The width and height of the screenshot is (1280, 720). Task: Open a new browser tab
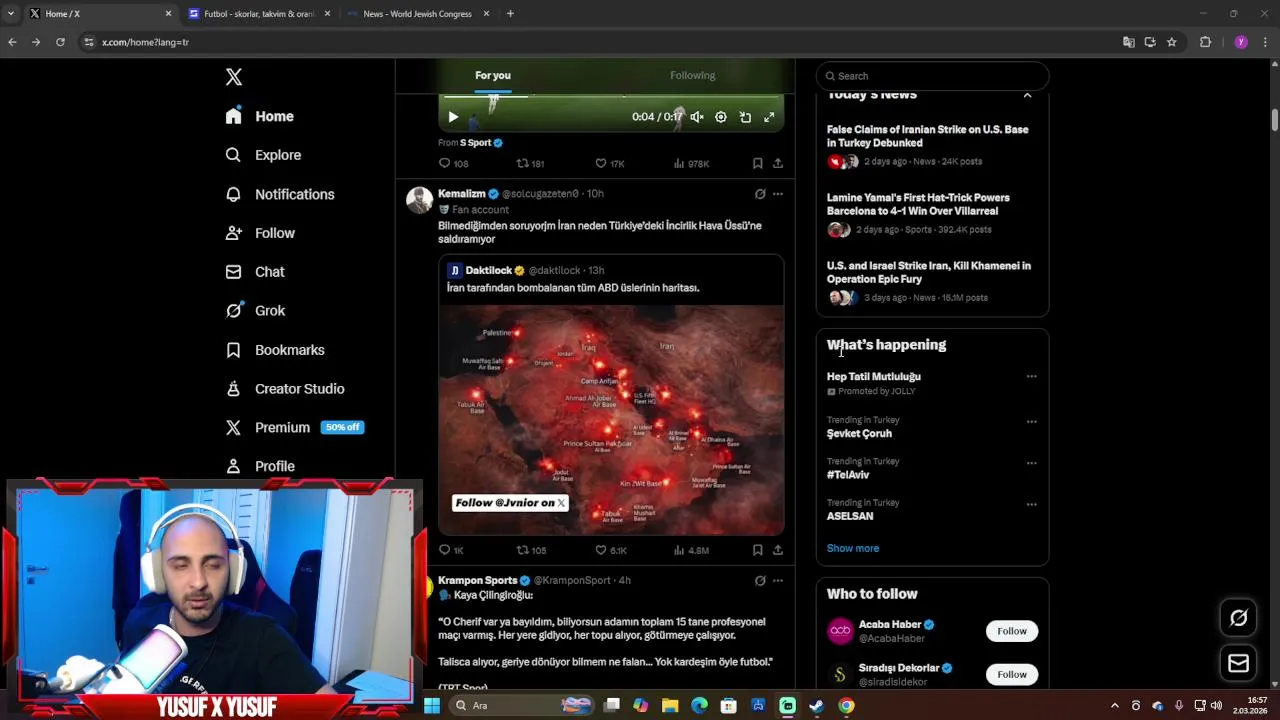510,14
